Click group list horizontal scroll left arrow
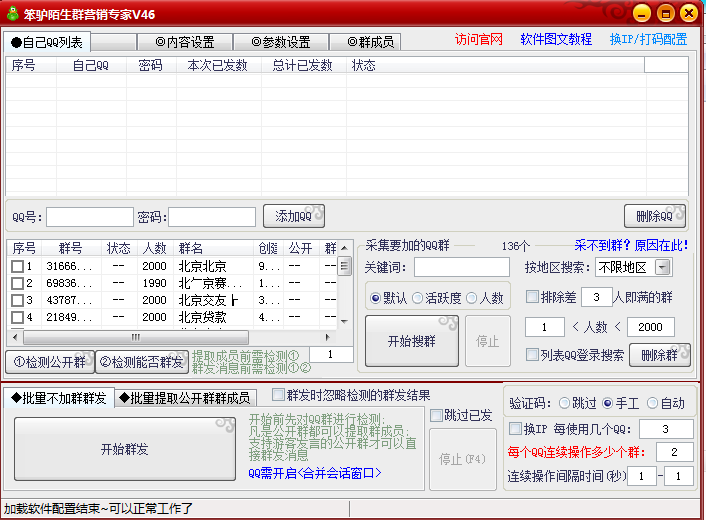The image size is (706, 520). click(16, 337)
